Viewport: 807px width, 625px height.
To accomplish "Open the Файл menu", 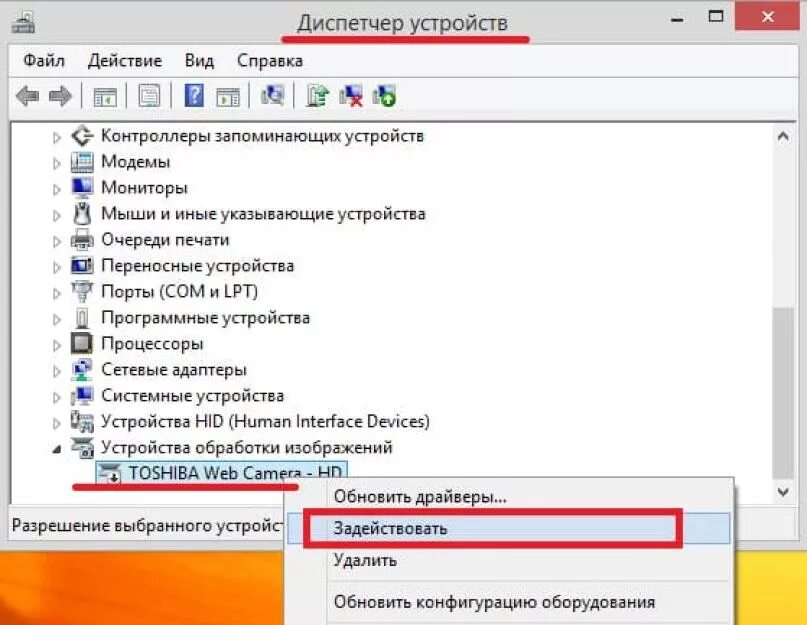I will (44, 61).
